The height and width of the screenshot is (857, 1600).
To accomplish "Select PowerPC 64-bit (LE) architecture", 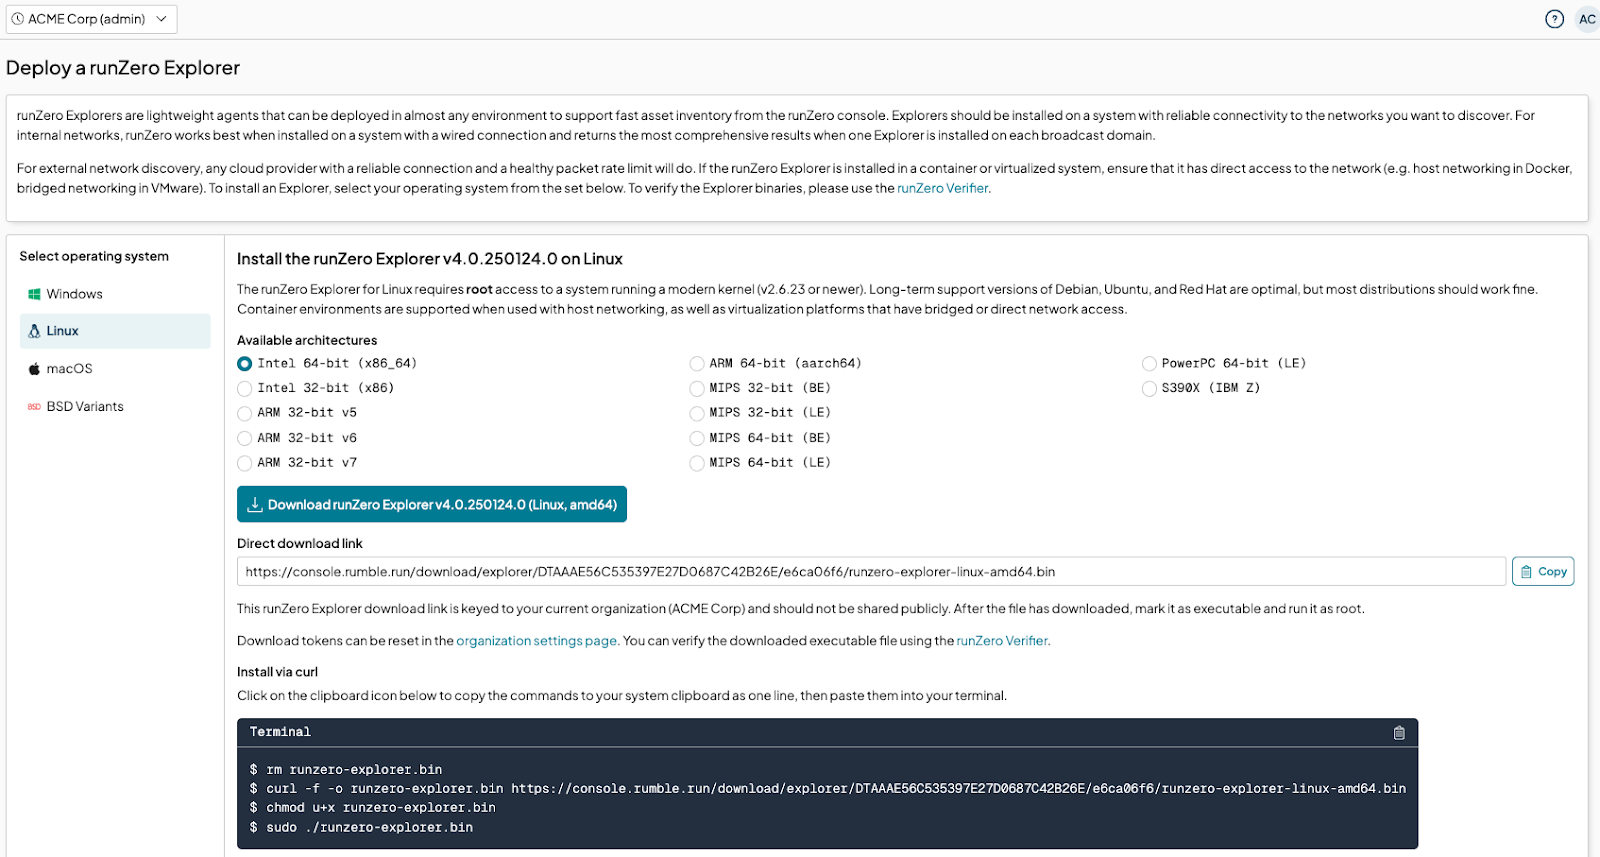I will point(1149,364).
